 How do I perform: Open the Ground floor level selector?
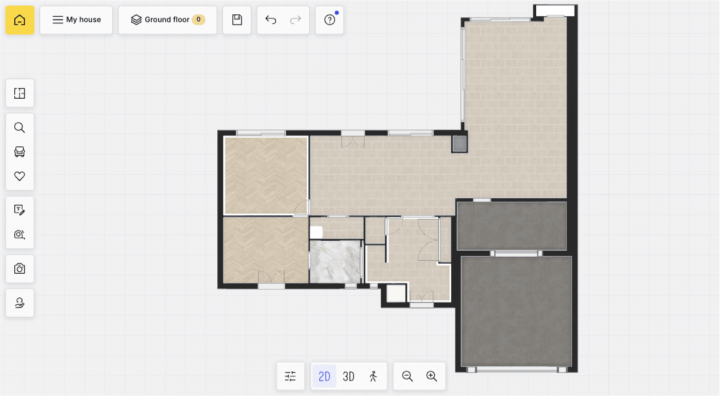point(168,20)
